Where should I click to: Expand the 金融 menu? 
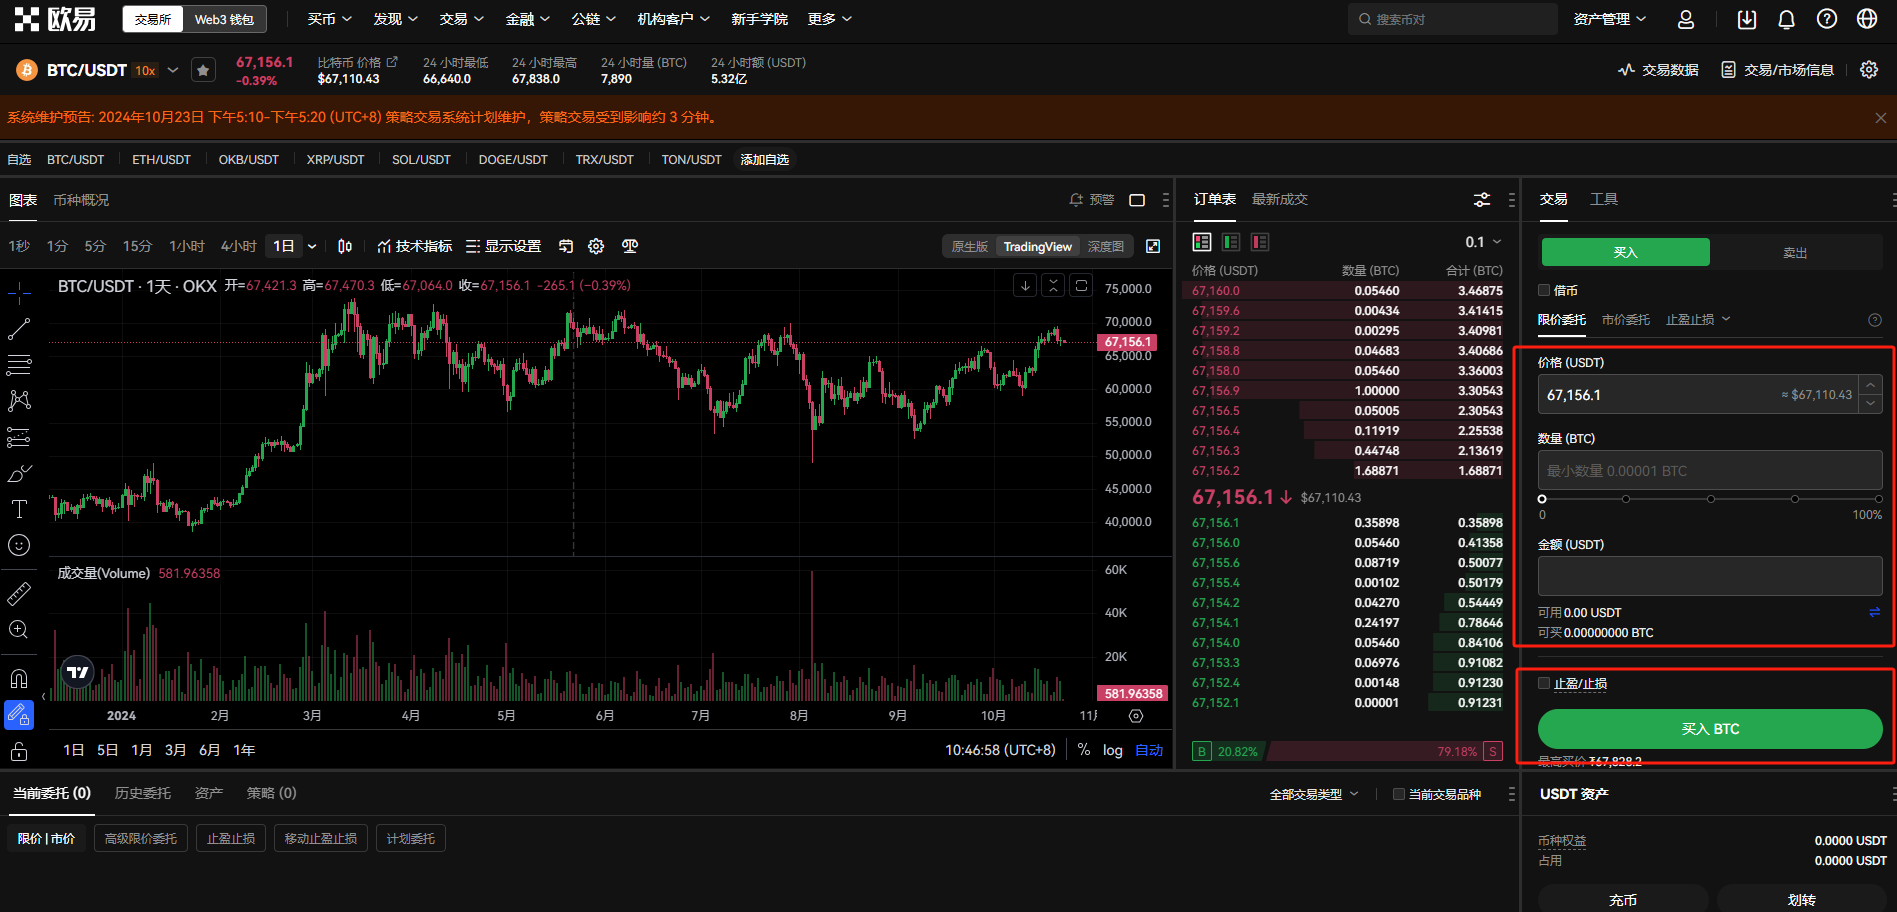tap(527, 19)
